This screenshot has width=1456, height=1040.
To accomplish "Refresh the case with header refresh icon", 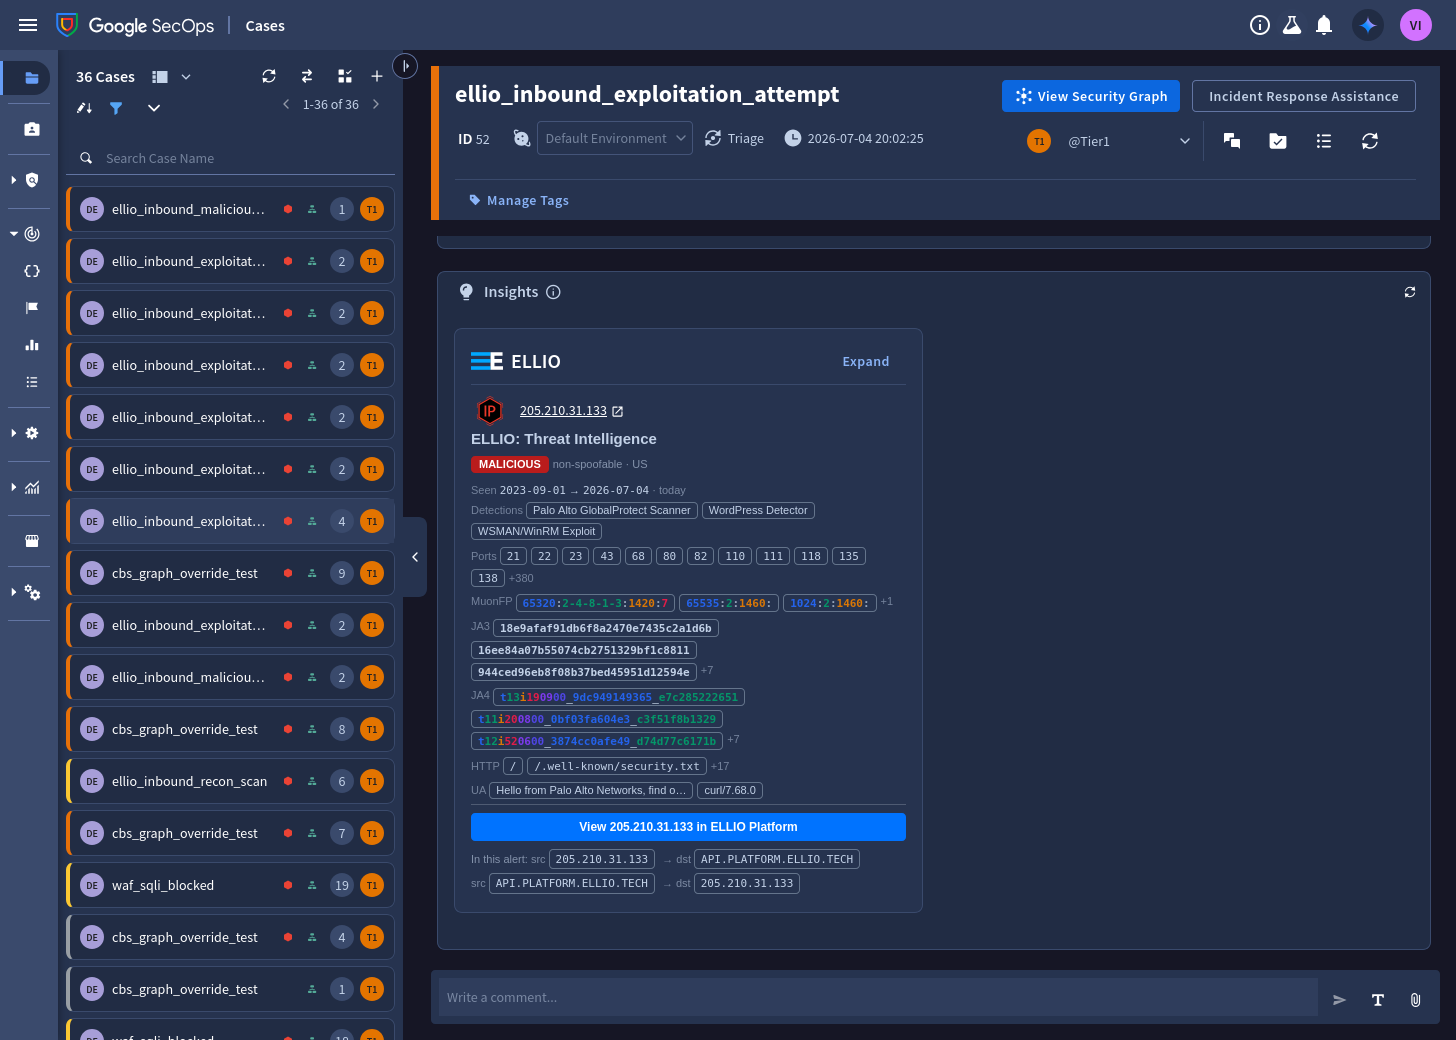I will (1370, 141).
